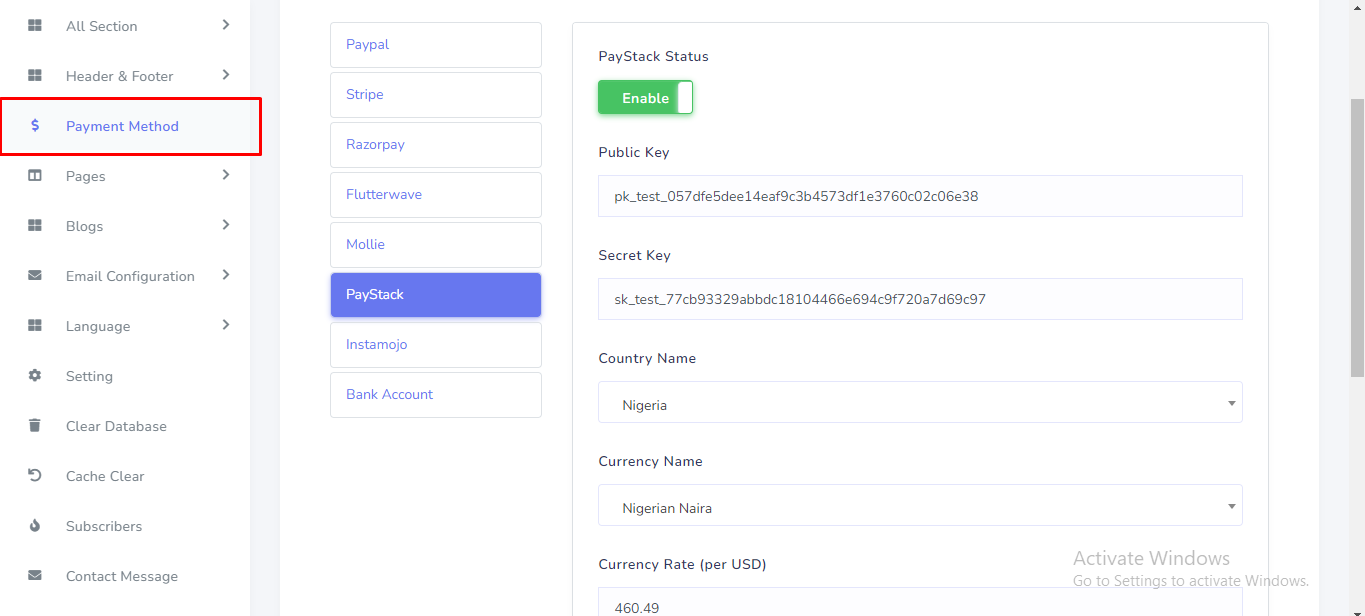This screenshot has width=1365, height=616.
Task: Click the envelope icon for Contact Message
Action: pyautogui.click(x=35, y=576)
